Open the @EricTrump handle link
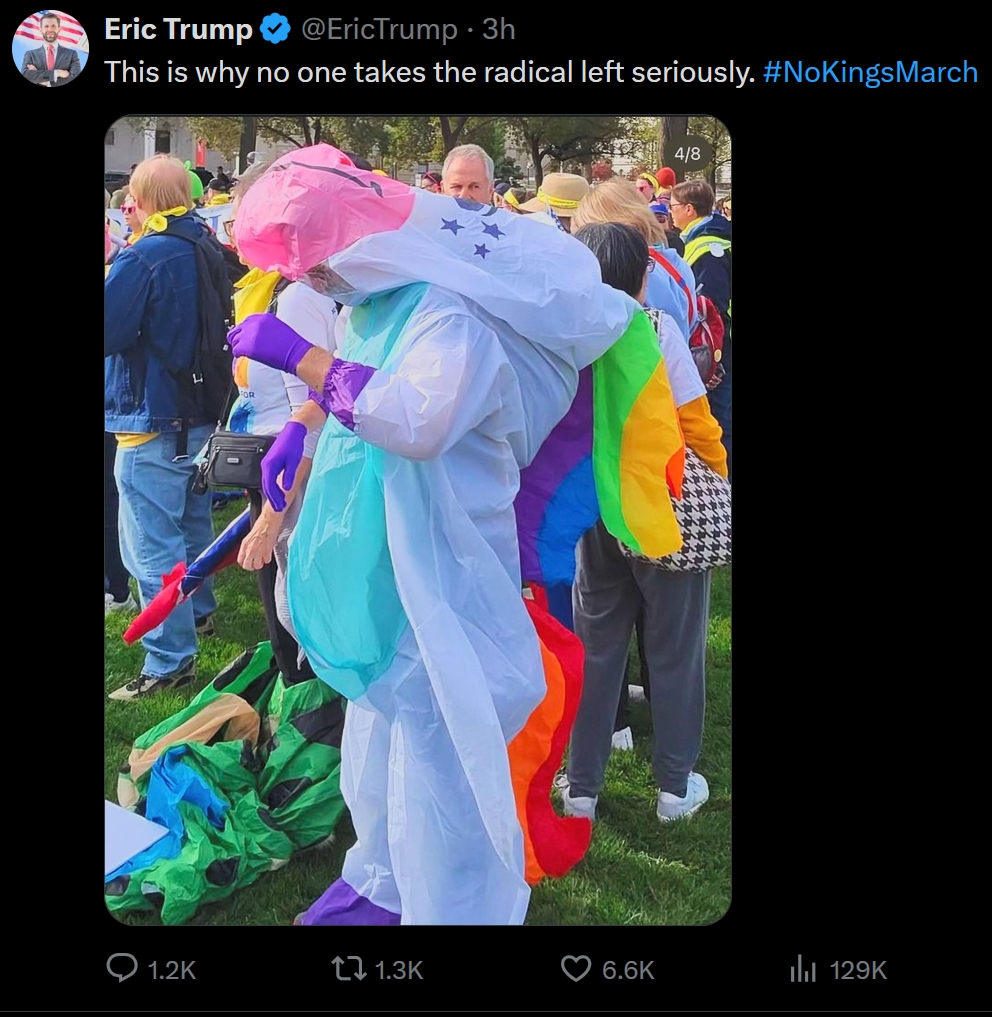992x1017 pixels. [x=378, y=30]
